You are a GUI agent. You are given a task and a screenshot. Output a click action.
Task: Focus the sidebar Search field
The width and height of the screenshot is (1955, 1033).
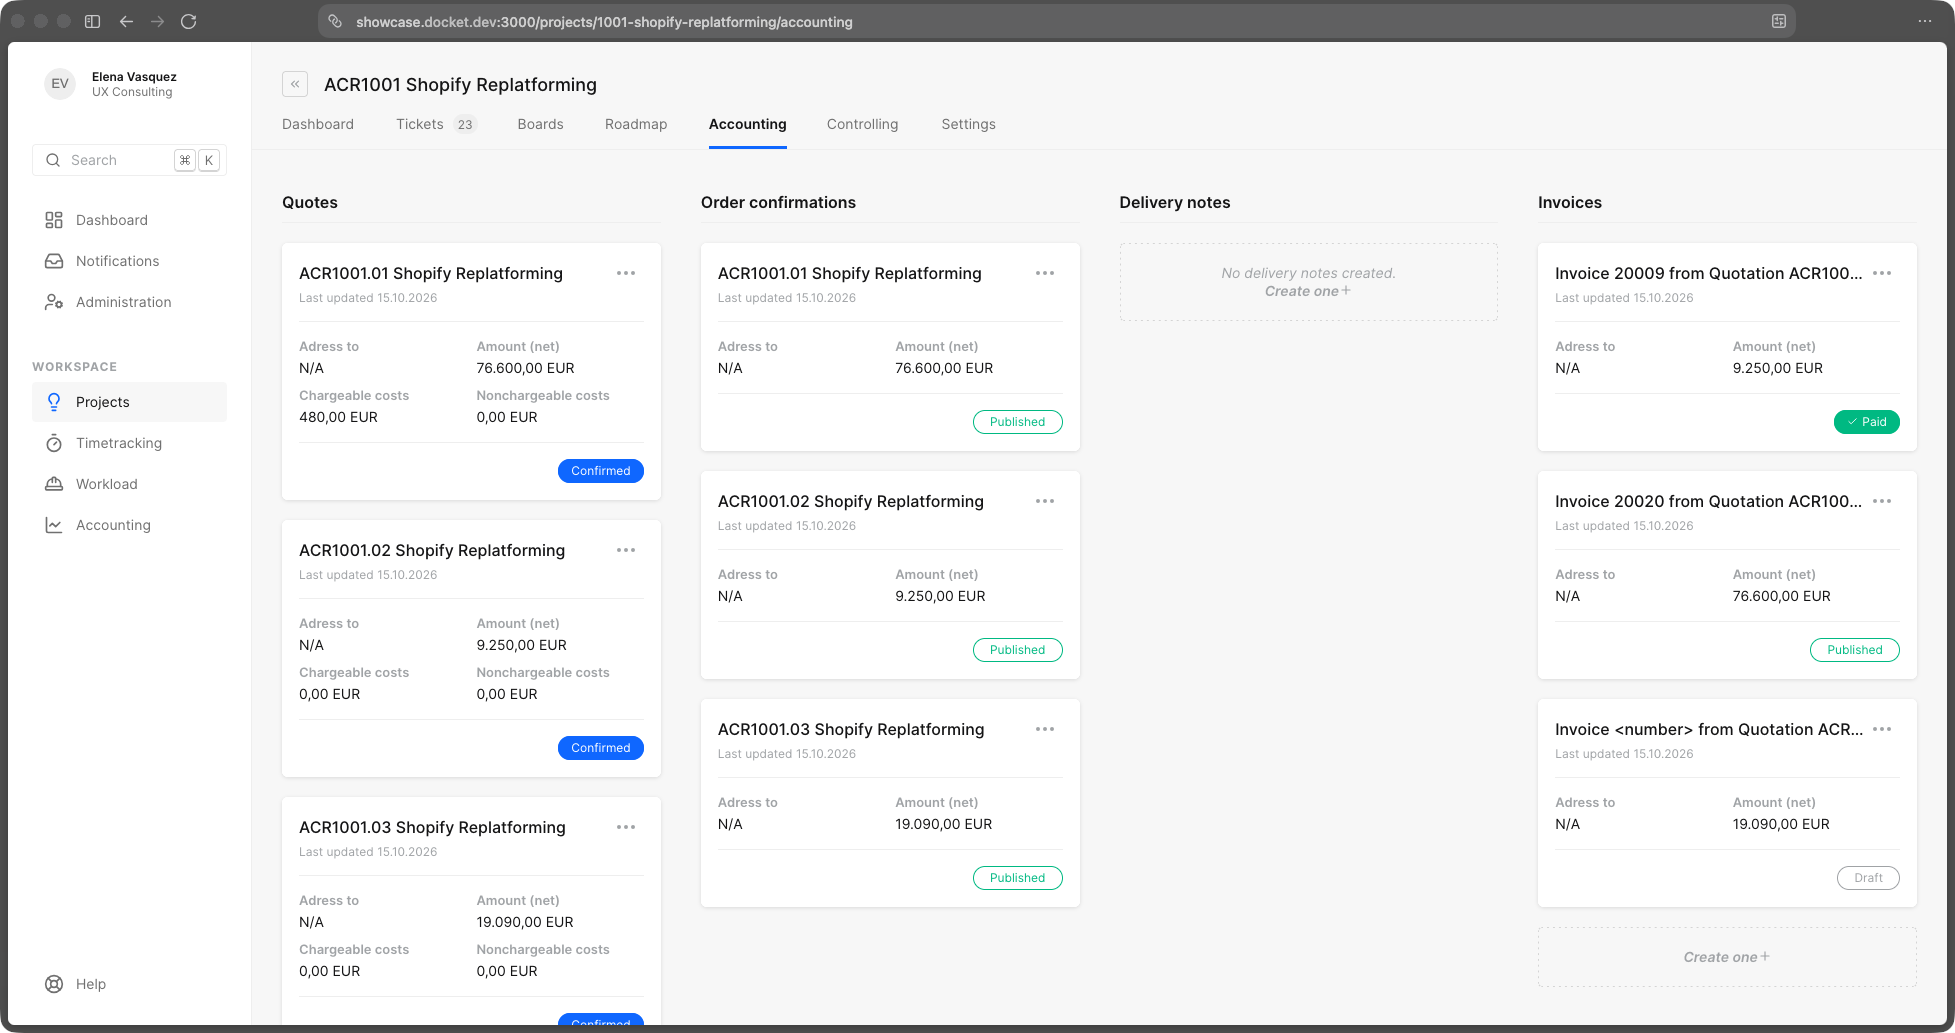coord(129,160)
